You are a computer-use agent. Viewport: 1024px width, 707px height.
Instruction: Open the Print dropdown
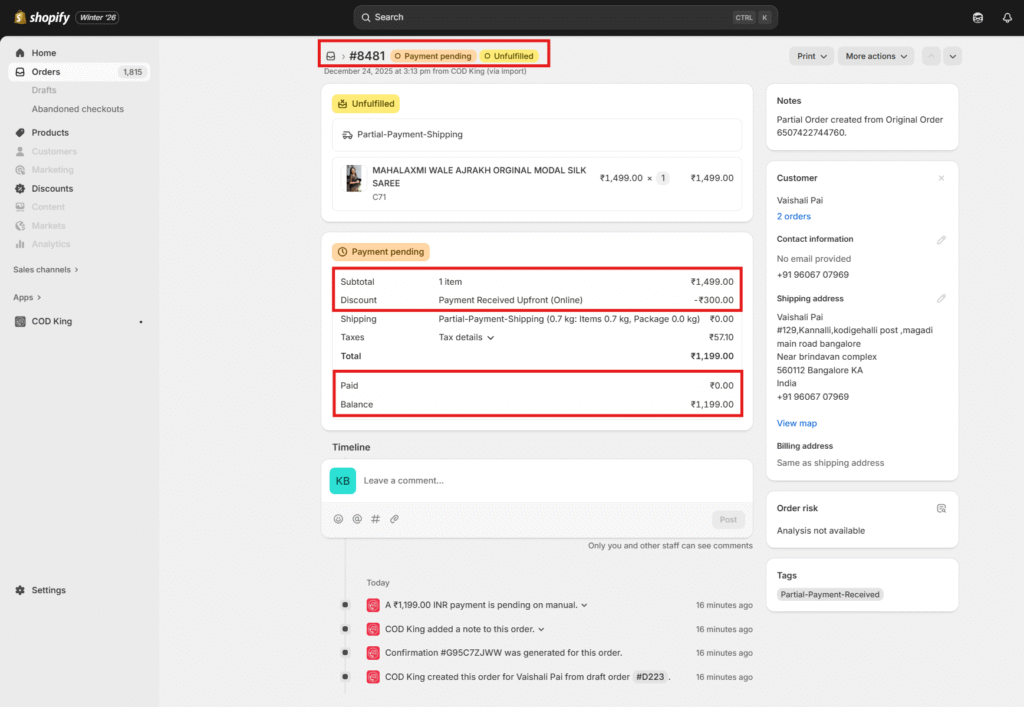(x=811, y=57)
